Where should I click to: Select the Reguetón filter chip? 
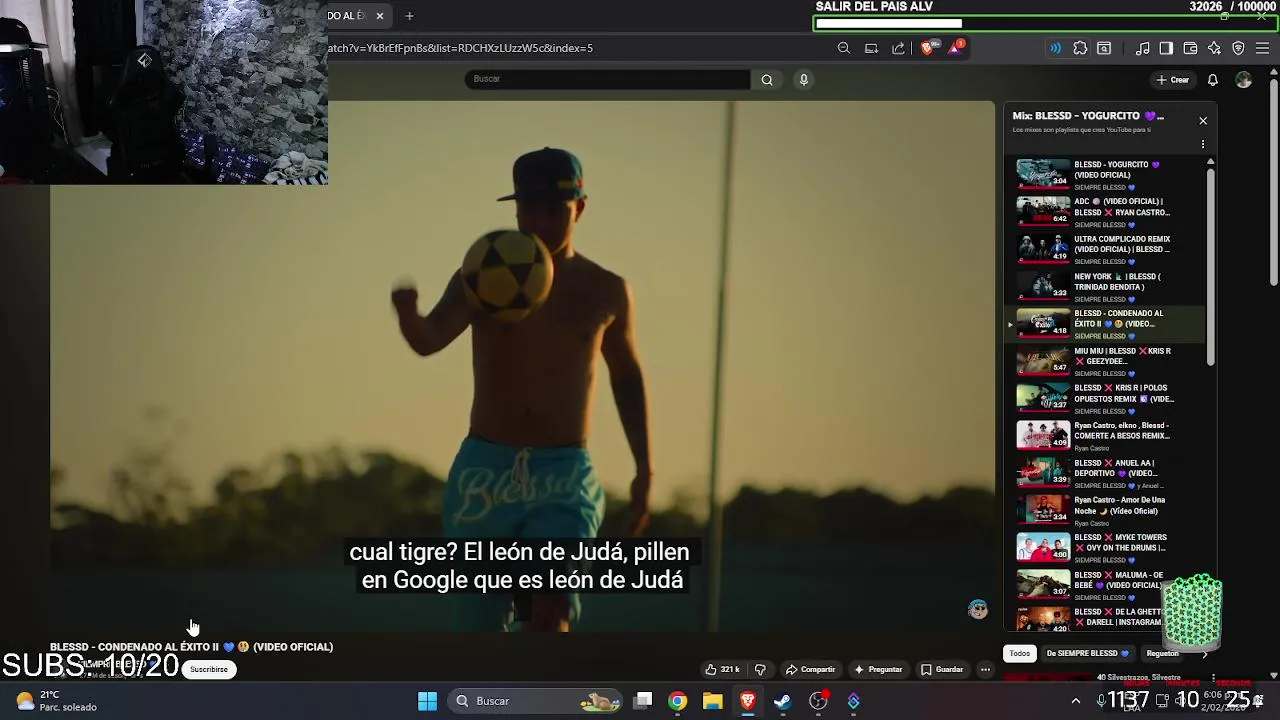[1162, 653]
